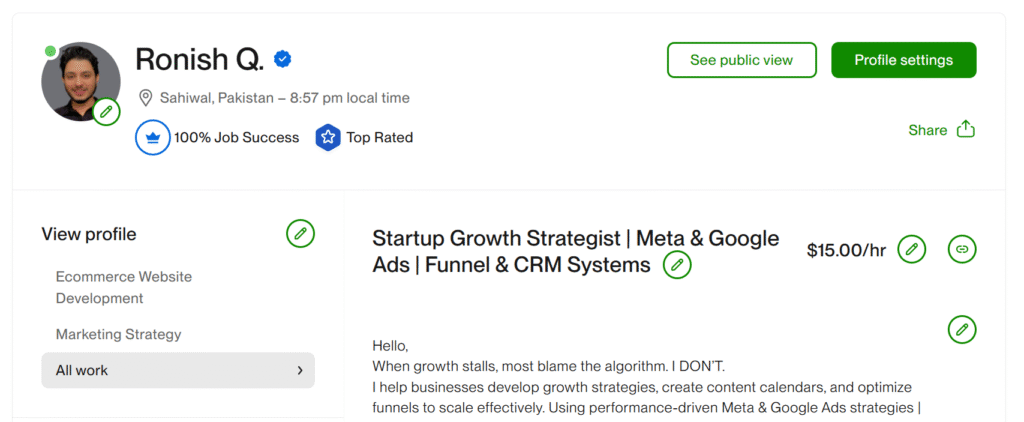Click the share upload icon
This screenshot has height=422, width=1024.
(x=965, y=130)
